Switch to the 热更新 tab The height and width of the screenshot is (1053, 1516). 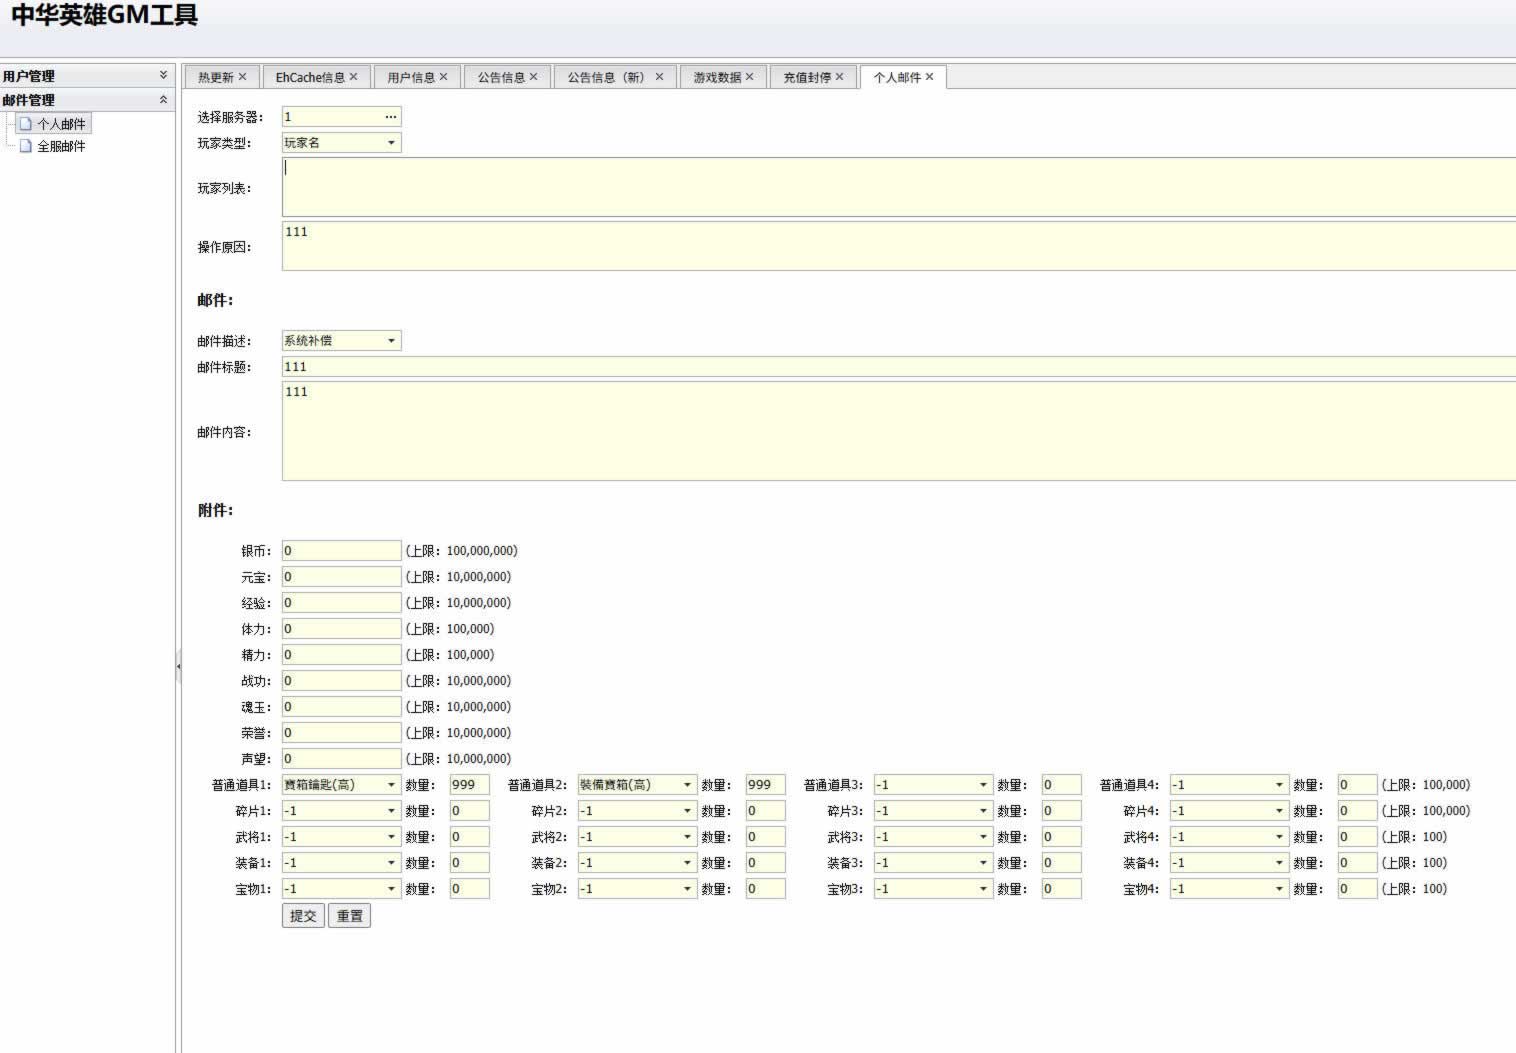216,77
